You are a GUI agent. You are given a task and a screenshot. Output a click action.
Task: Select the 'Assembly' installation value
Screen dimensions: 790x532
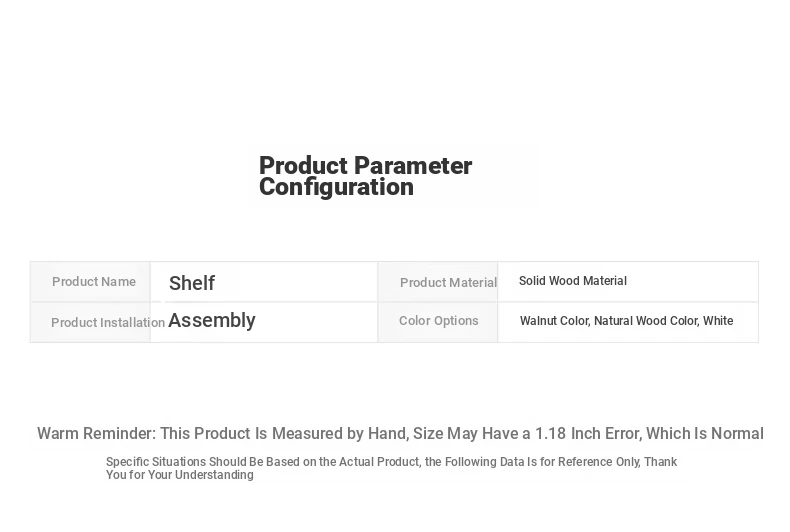point(212,321)
